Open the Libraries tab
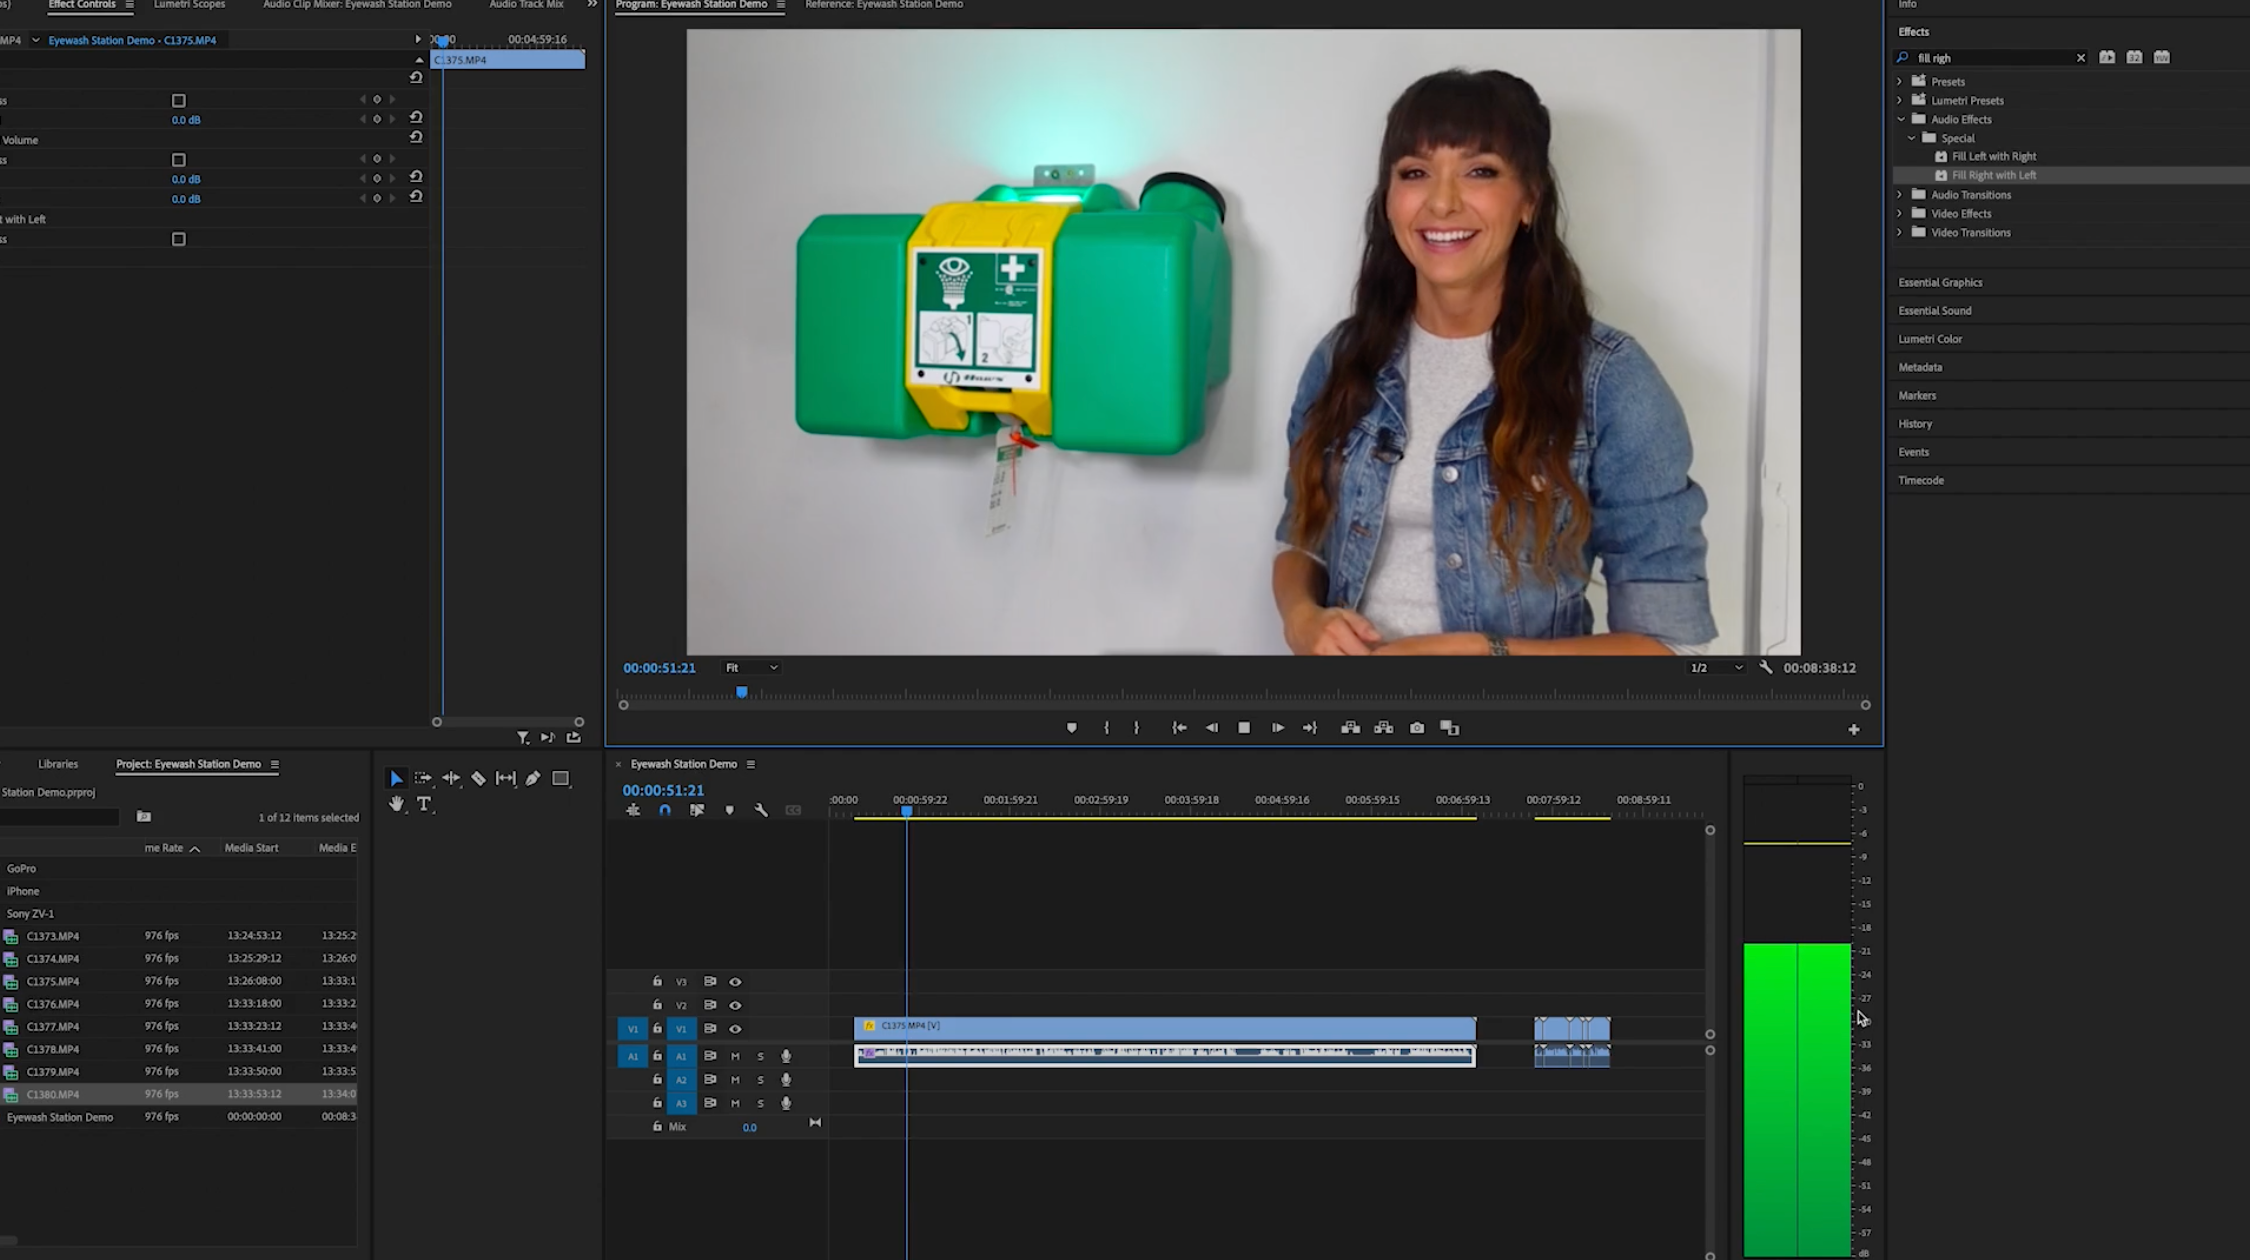Screen dimensions: 2250x1260 coord(58,764)
